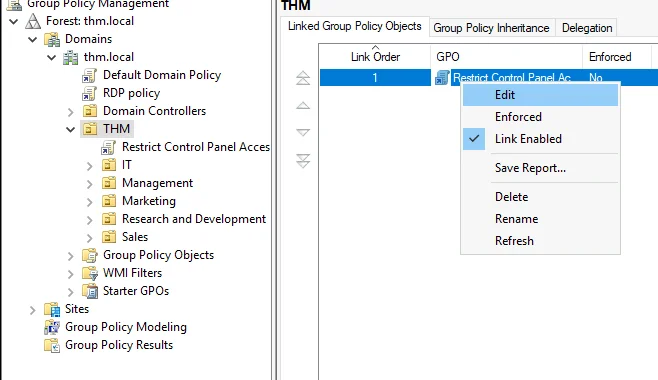Click Group Policy Management root icon
The image size is (658, 380).
click(x=14, y=5)
